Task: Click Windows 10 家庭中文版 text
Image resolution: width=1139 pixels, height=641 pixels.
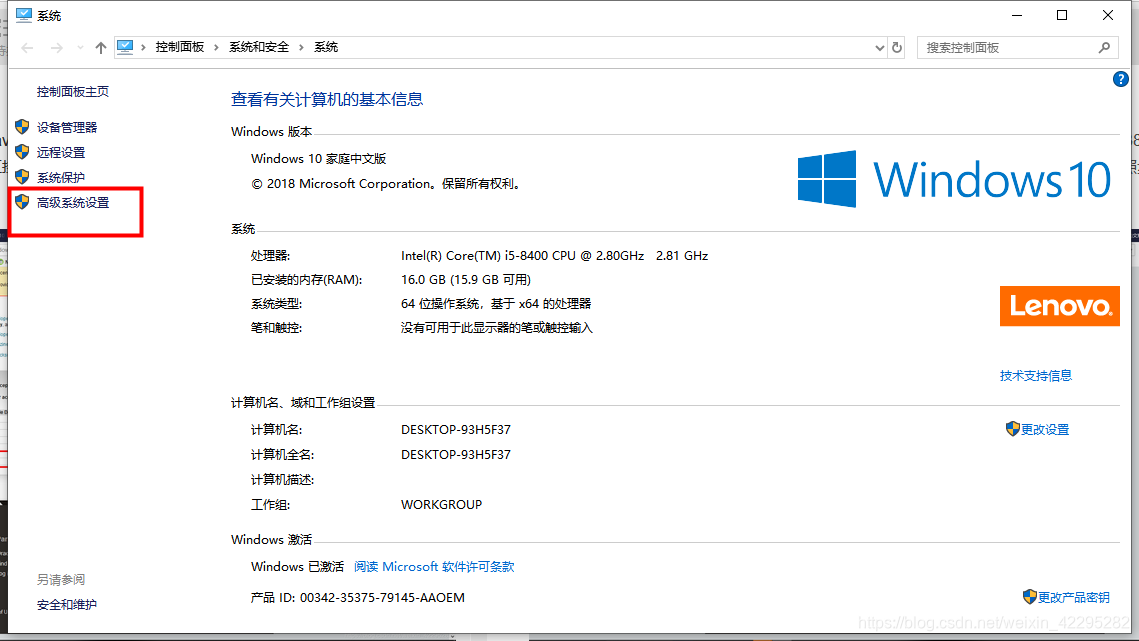Action: [x=318, y=158]
